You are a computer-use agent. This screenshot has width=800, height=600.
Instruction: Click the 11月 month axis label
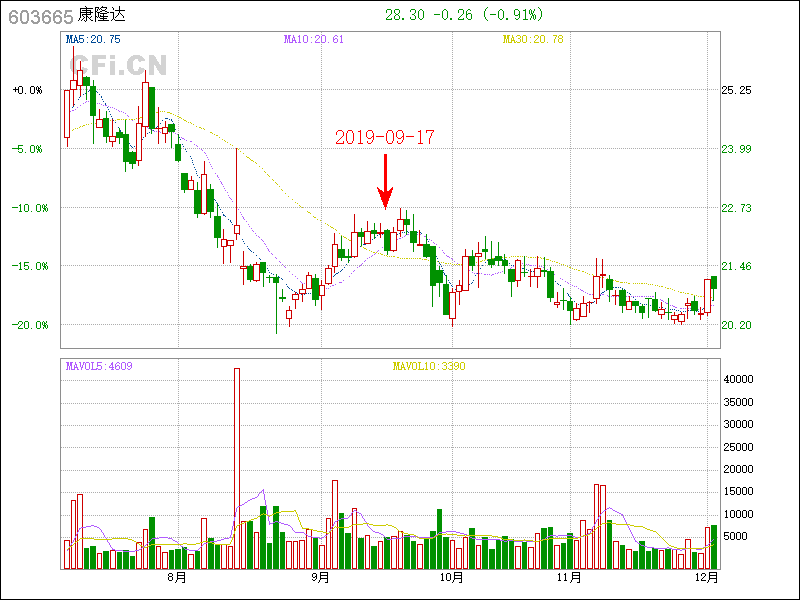(569, 577)
